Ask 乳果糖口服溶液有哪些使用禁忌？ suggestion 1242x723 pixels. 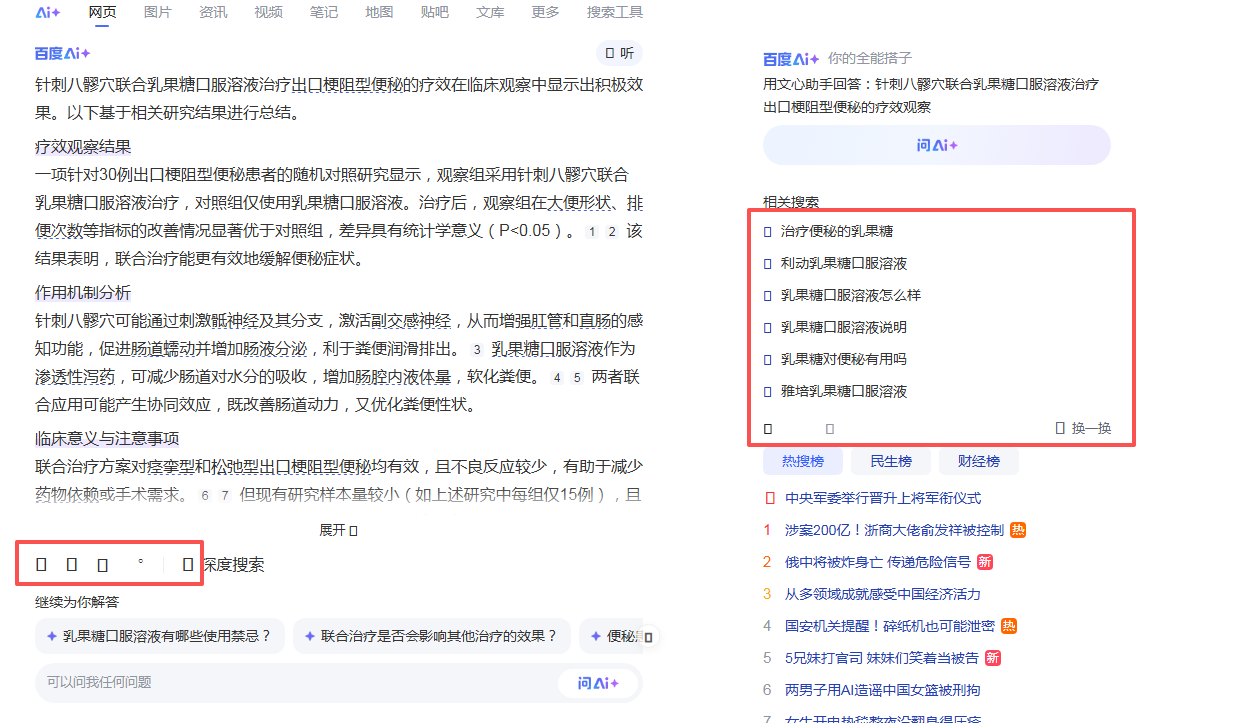(160, 636)
